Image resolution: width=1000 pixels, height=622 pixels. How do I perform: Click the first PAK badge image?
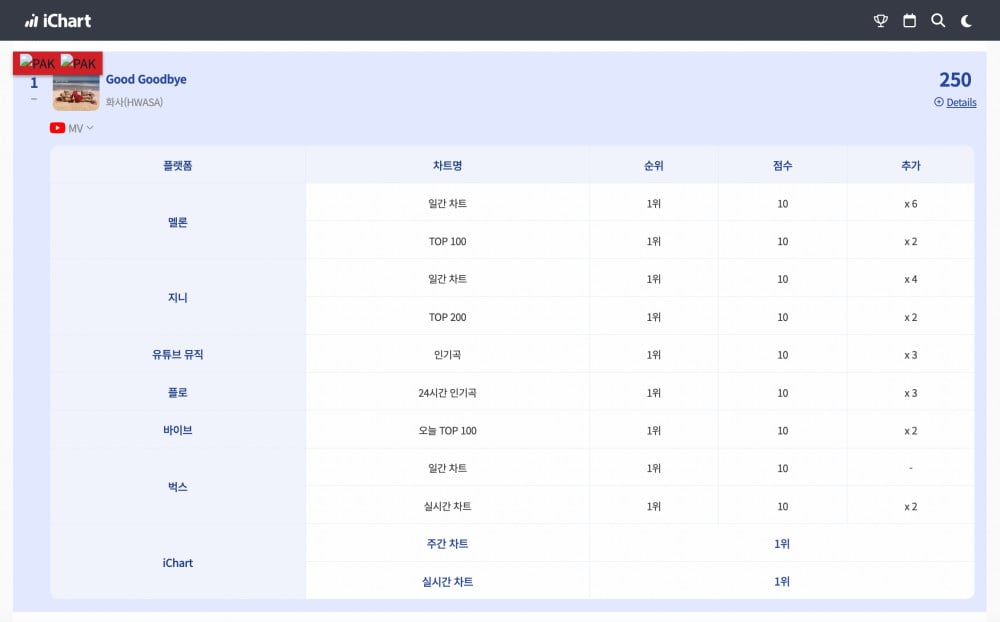click(37, 63)
